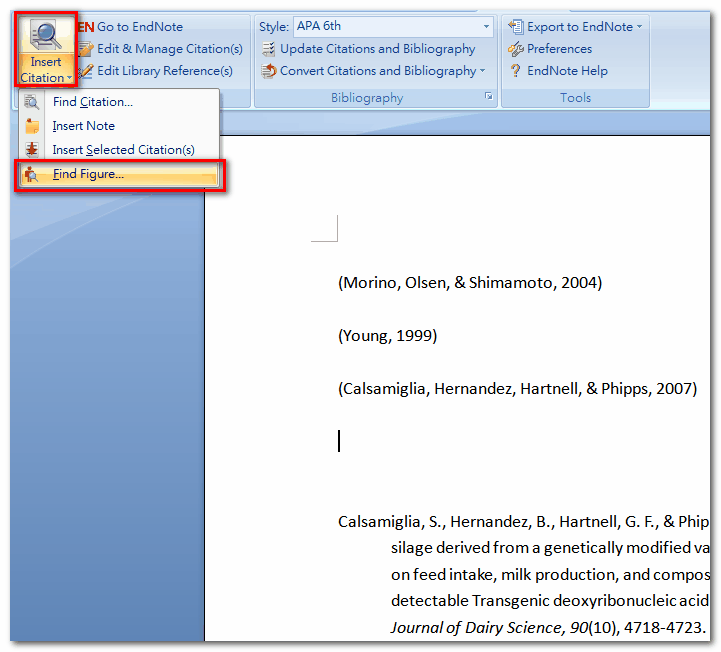721x652 pixels.
Task: Select Insert Selected Citation(s) menu item
Action: (x=119, y=149)
